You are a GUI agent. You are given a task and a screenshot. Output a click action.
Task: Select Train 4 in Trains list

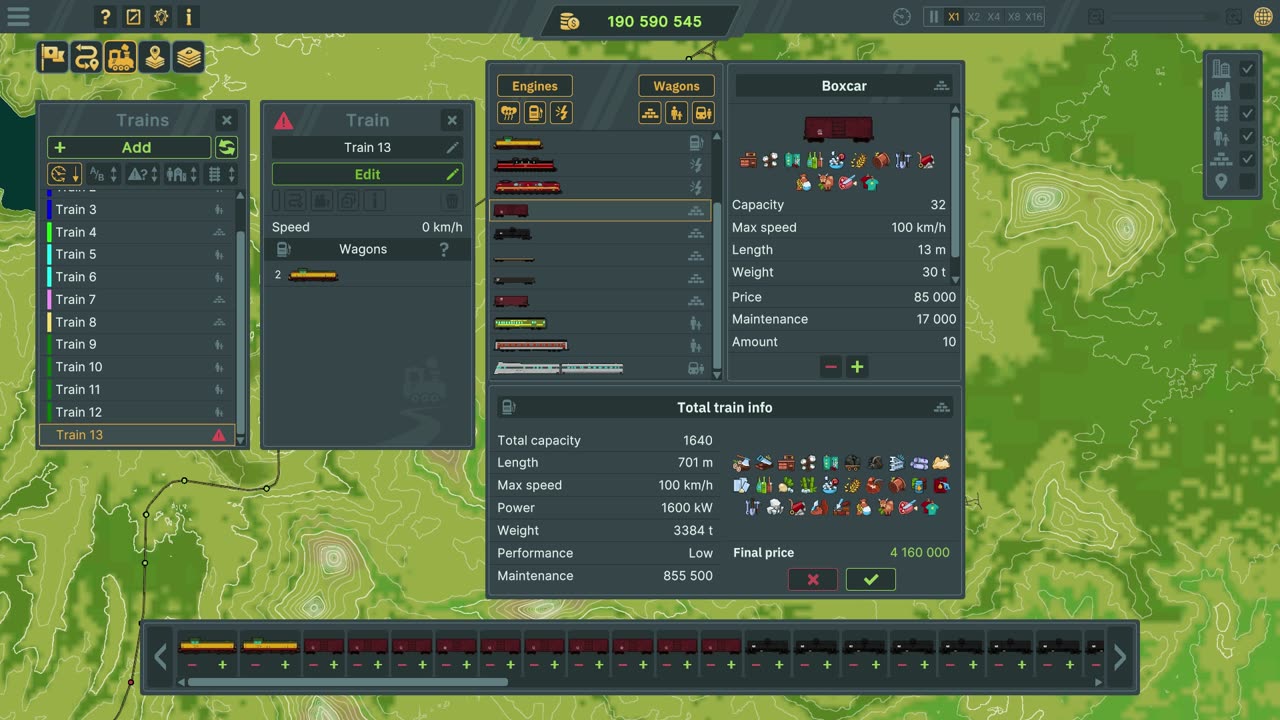137,232
